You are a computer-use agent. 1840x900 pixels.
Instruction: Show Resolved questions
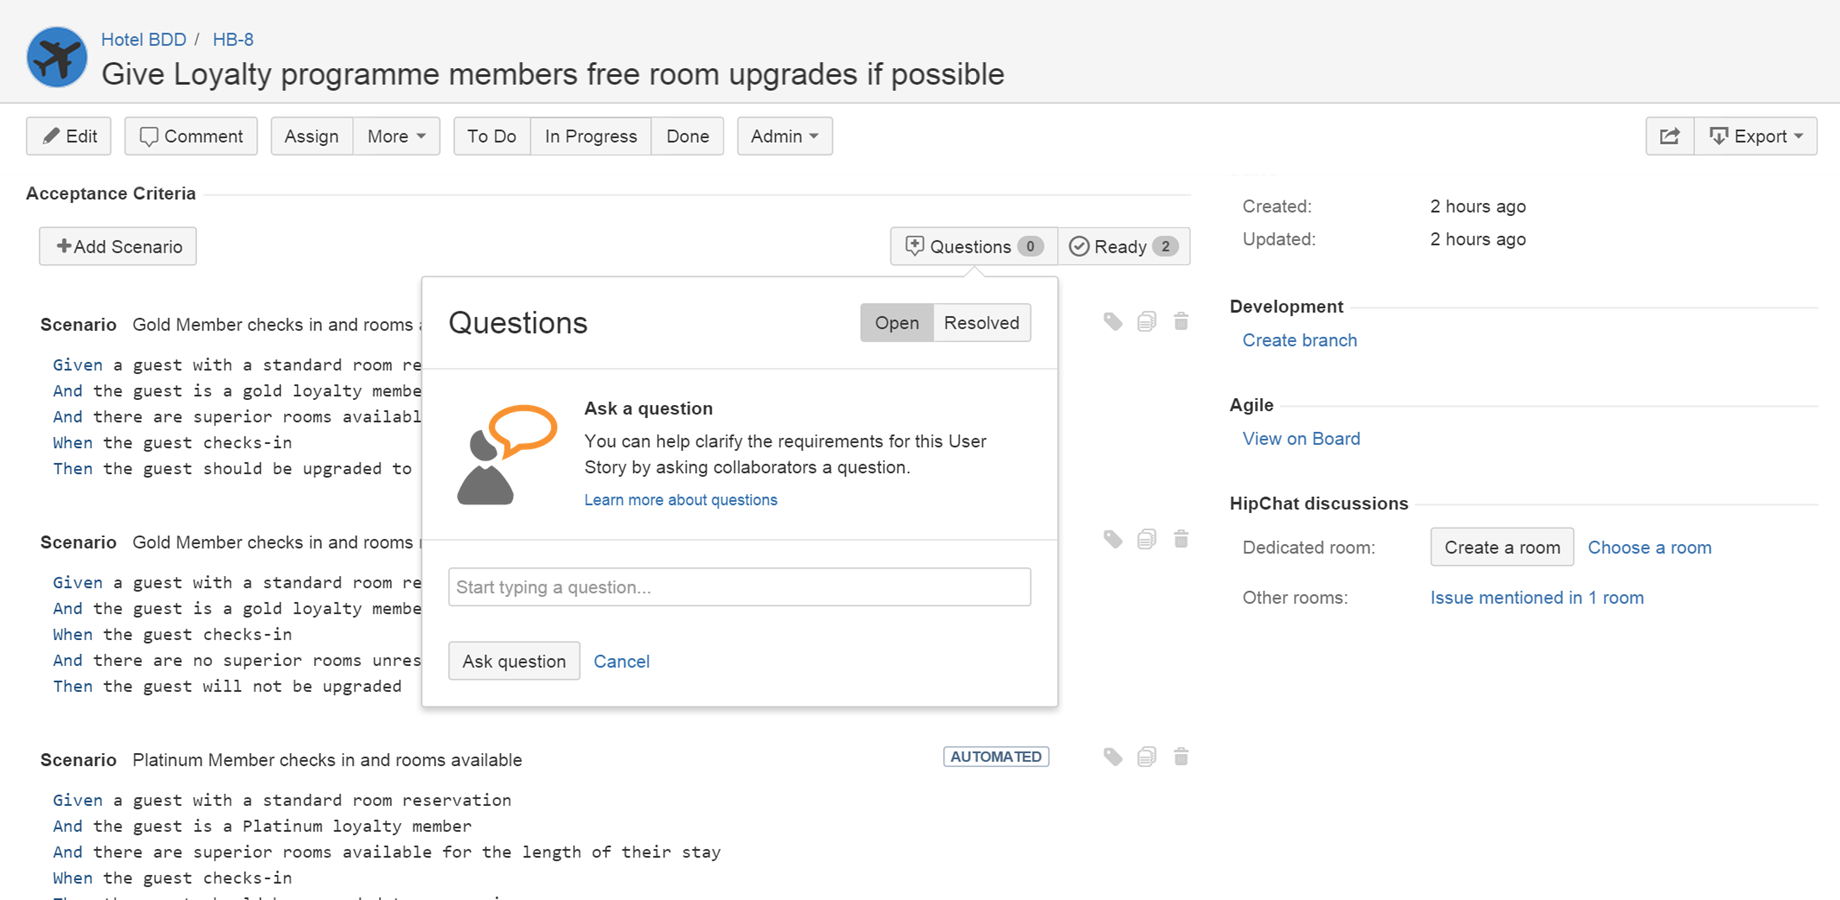click(x=981, y=323)
